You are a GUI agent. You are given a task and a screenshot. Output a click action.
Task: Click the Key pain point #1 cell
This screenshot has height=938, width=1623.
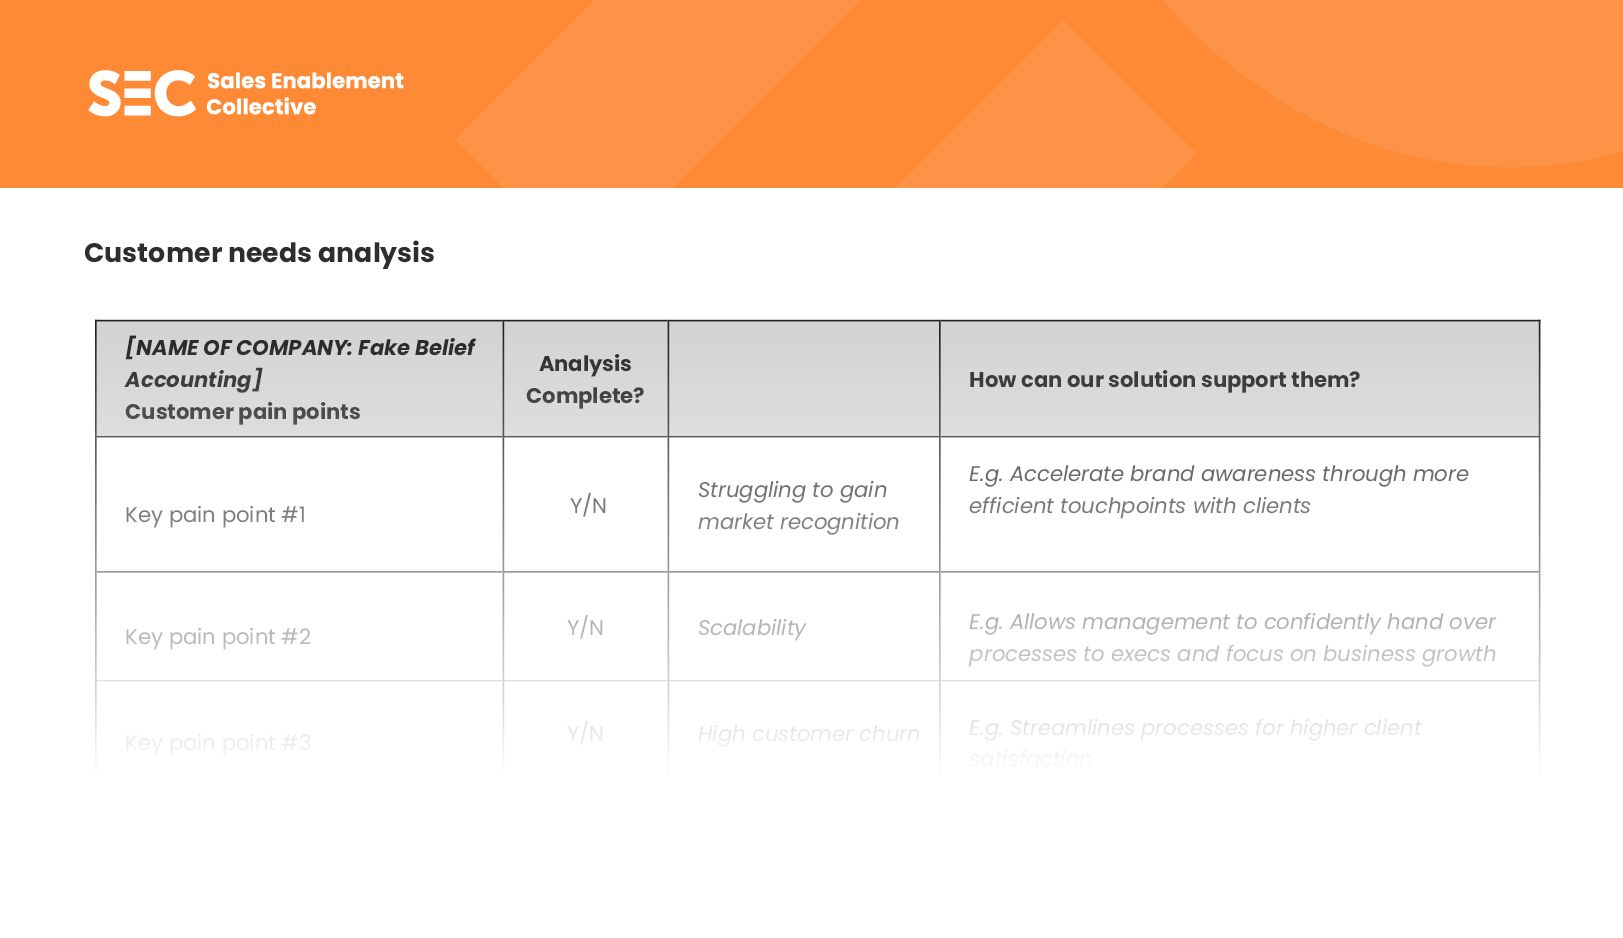(215, 515)
